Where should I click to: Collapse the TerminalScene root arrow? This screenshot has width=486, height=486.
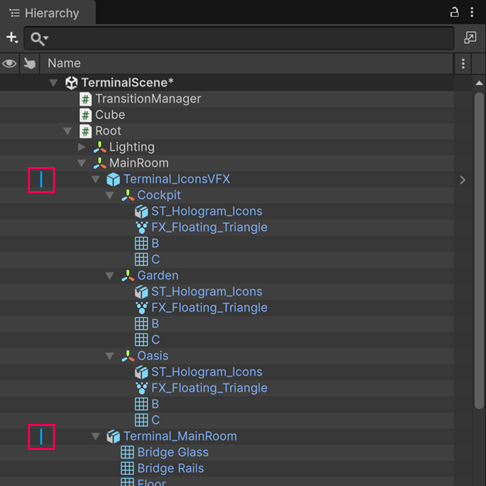(x=53, y=83)
